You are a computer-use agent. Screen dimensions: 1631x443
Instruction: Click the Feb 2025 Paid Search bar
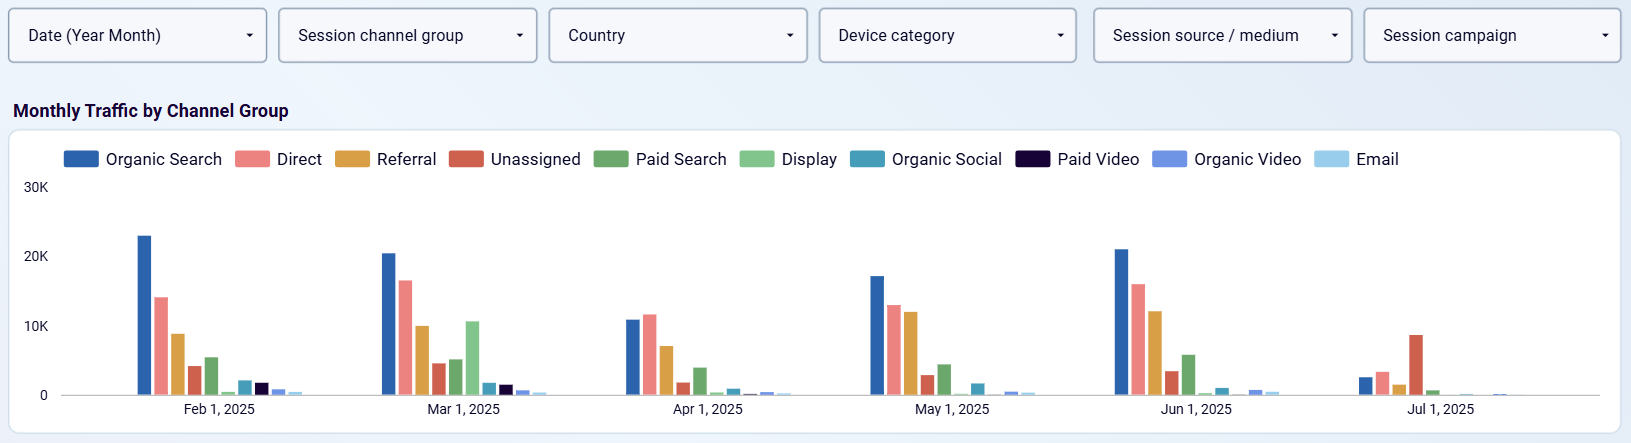[211, 376]
